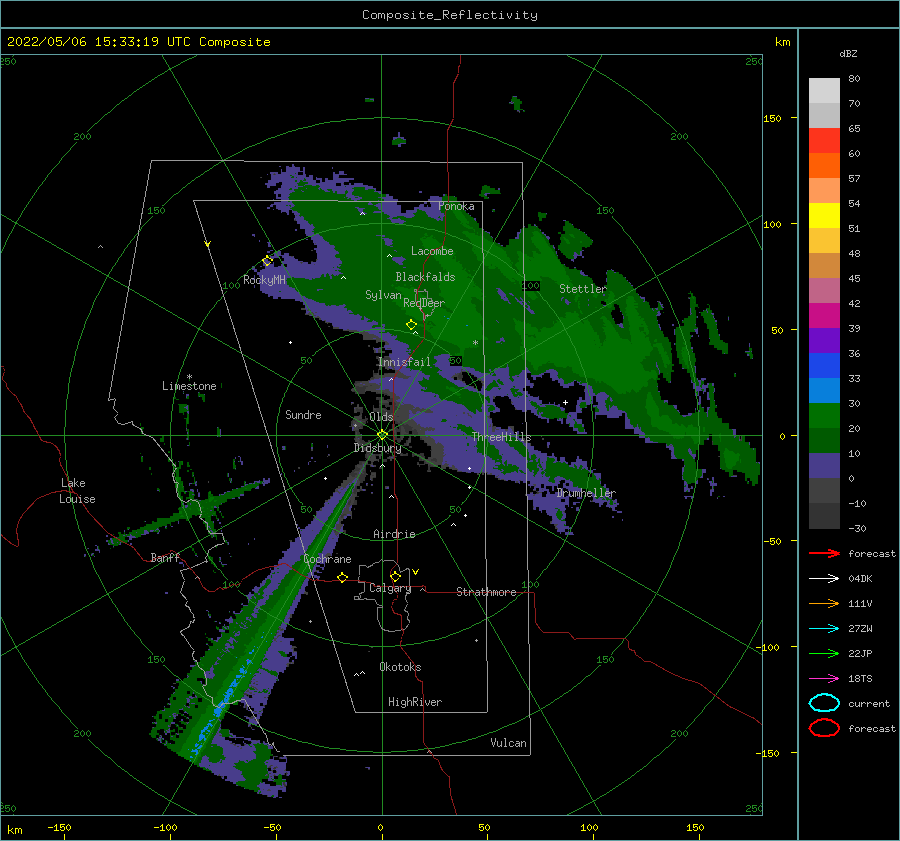900x841 pixels.
Task: Click the yellow marker below Cochrane
Action: 342,577
